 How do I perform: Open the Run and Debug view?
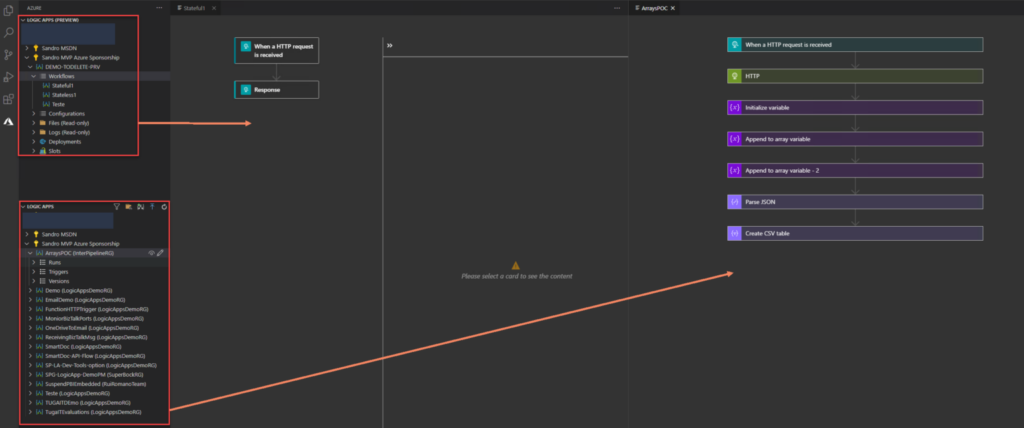(8, 77)
